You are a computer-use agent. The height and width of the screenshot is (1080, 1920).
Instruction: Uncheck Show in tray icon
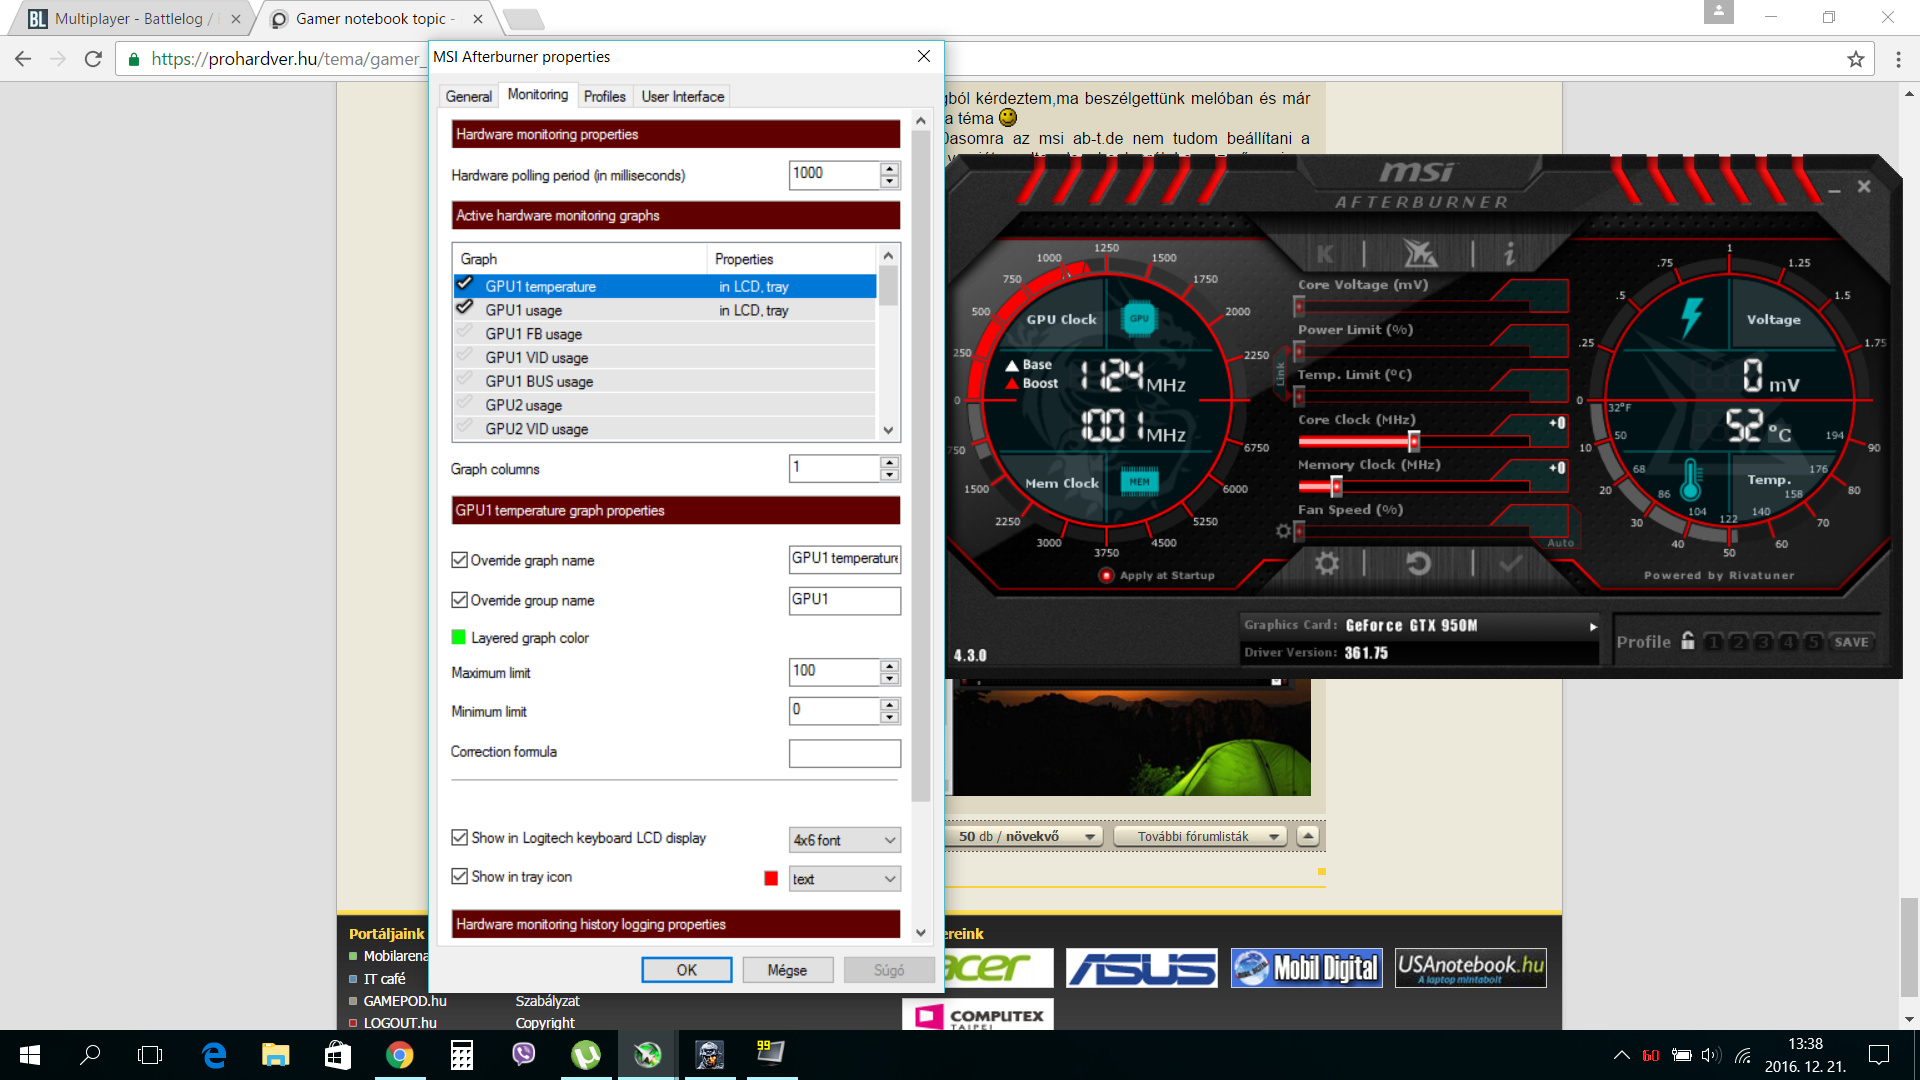459,876
